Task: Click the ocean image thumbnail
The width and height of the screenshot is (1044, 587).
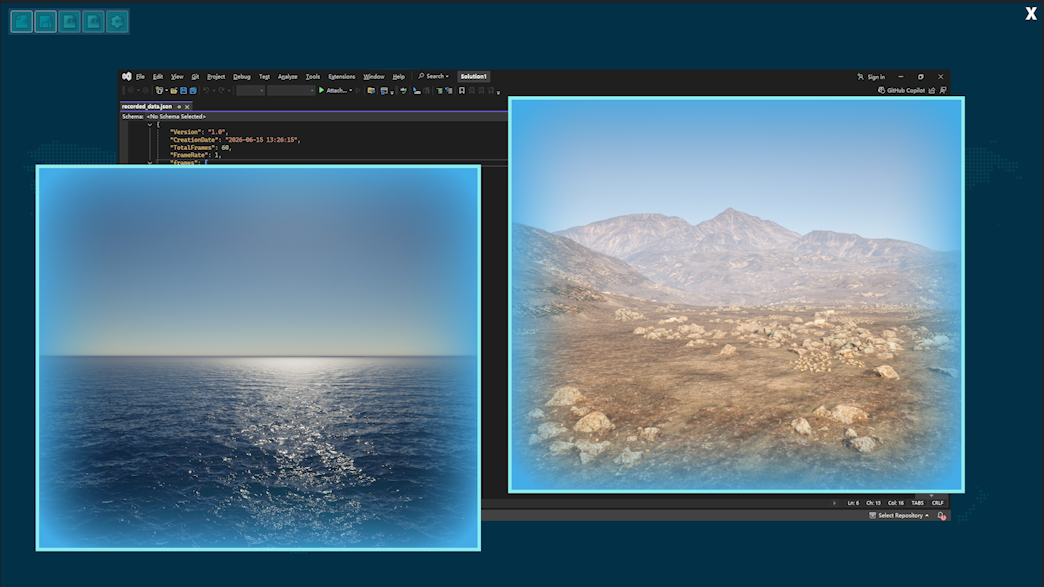Action: [x=258, y=358]
